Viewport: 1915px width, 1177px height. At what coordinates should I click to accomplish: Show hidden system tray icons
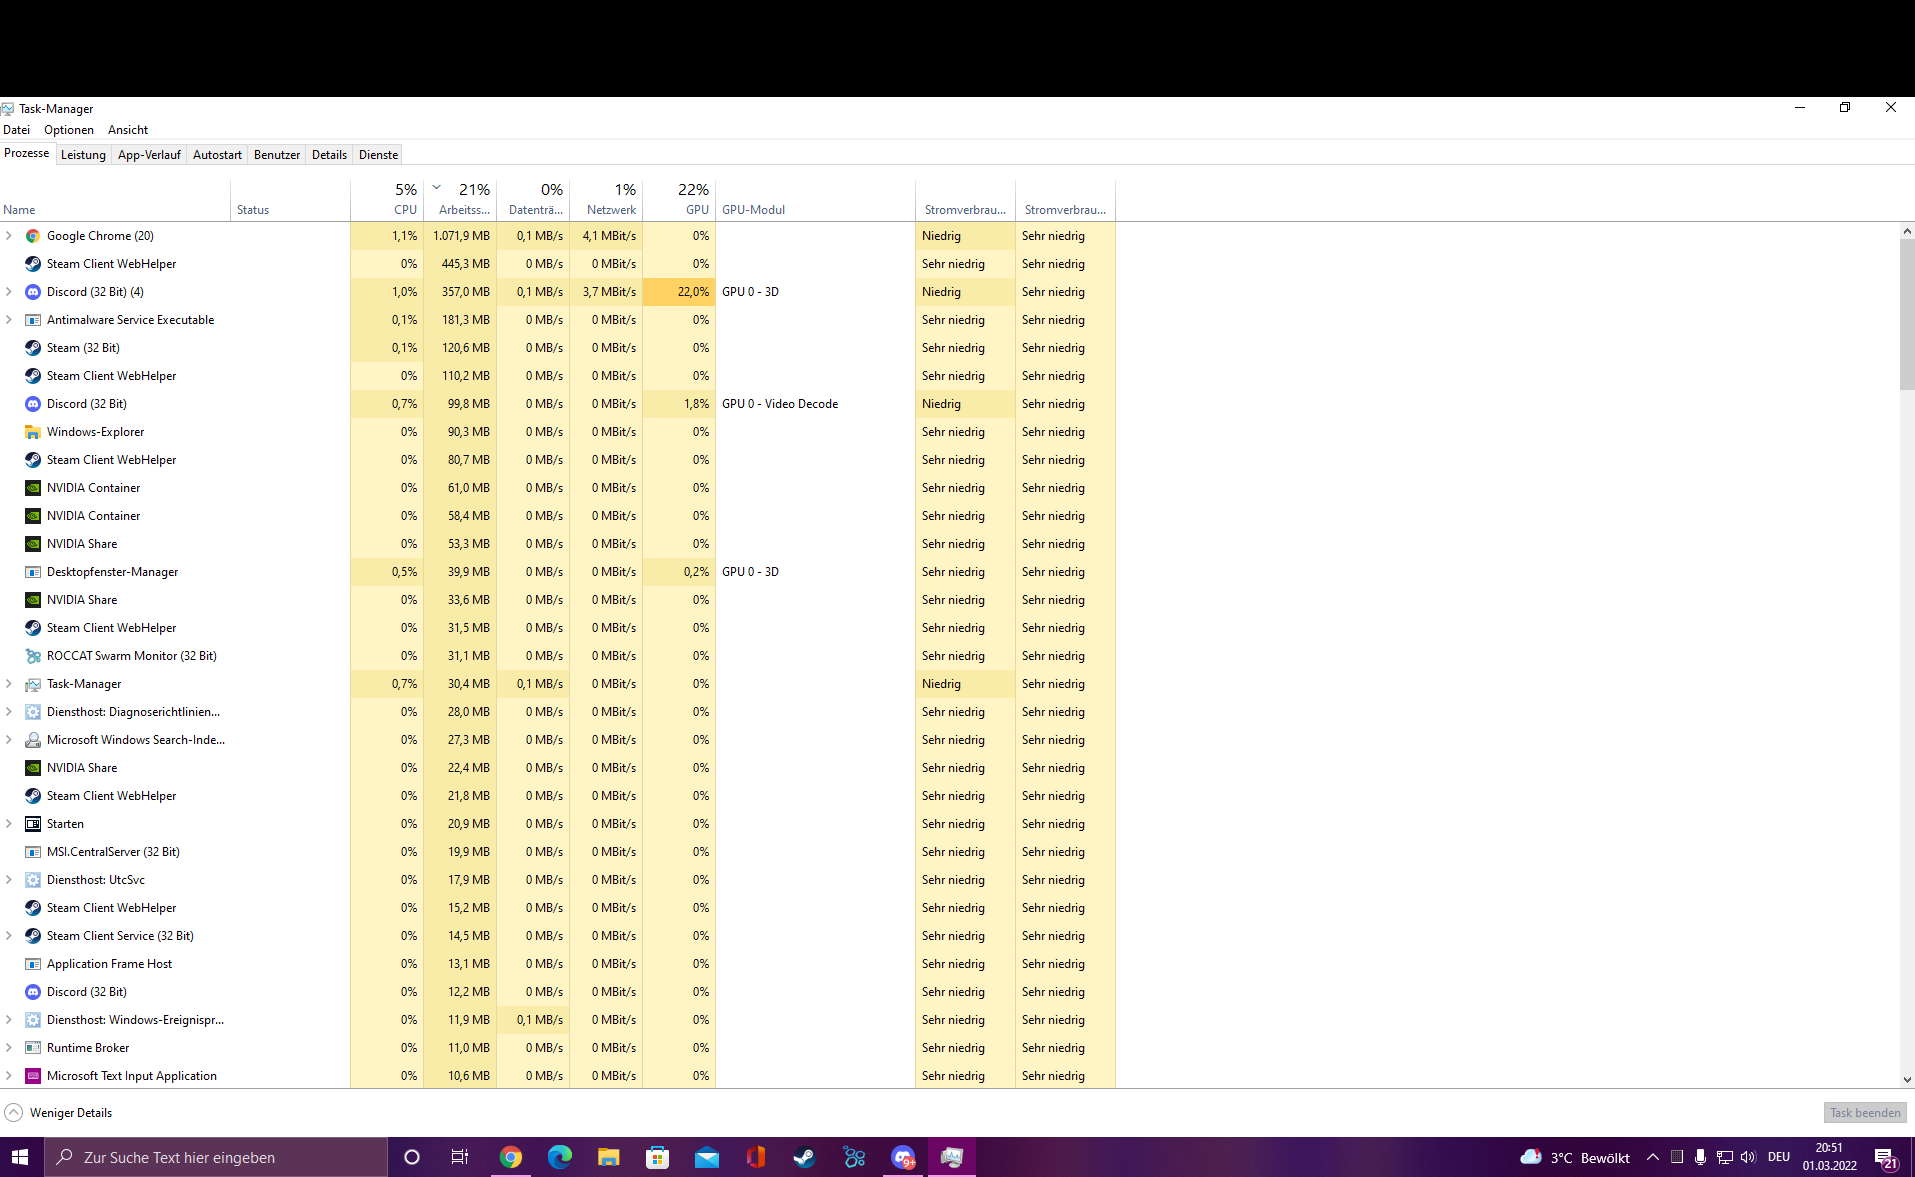1653,1157
